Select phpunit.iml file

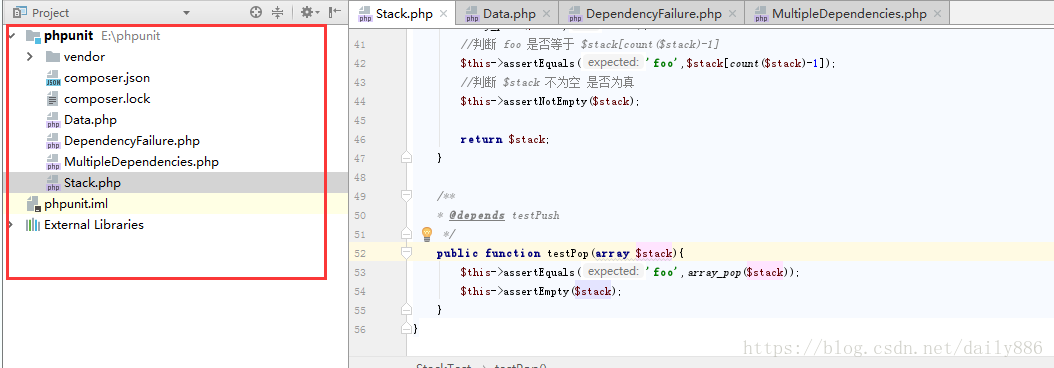coord(76,204)
